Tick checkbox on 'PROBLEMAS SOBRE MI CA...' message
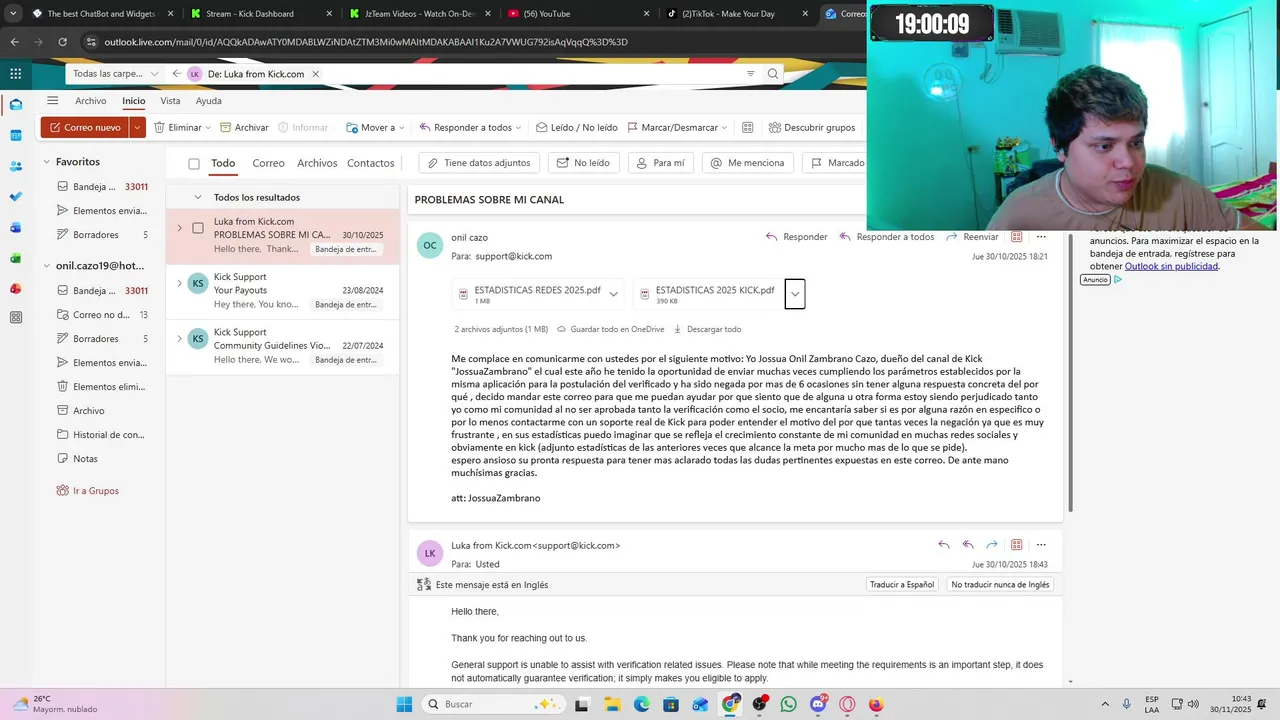Image resolution: width=1280 pixels, height=720 pixels. pyautogui.click(x=198, y=228)
